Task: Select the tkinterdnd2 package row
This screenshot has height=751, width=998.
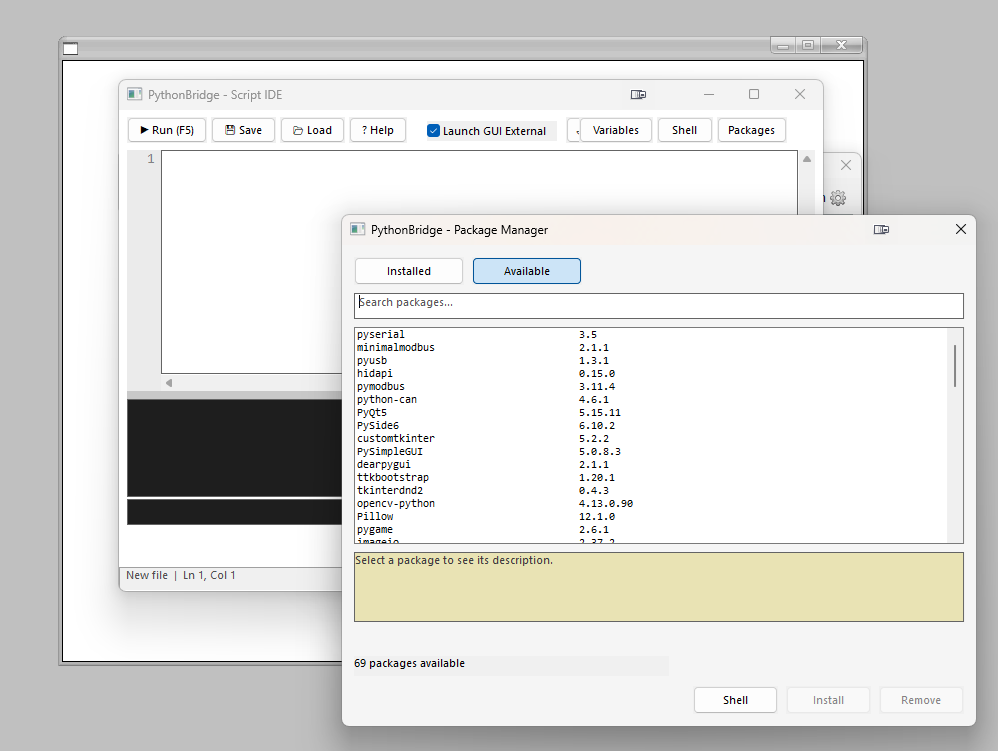Action: [650, 490]
